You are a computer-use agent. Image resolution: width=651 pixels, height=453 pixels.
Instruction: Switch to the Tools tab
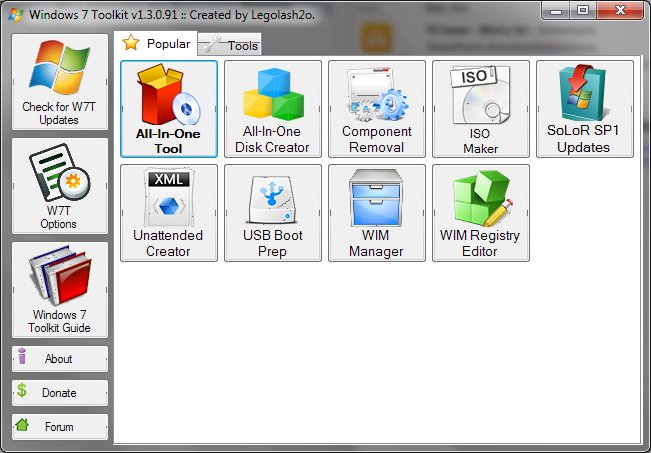click(230, 45)
